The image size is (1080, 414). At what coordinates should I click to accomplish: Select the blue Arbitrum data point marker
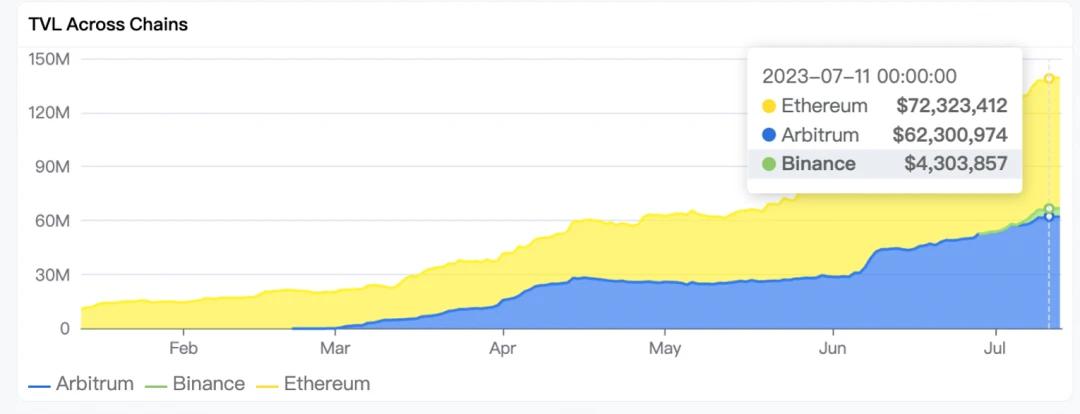click(x=1049, y=217)
